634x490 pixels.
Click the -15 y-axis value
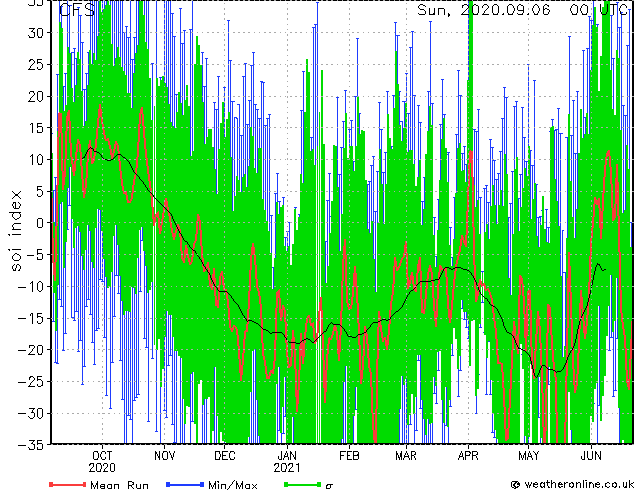pos(31,318)
